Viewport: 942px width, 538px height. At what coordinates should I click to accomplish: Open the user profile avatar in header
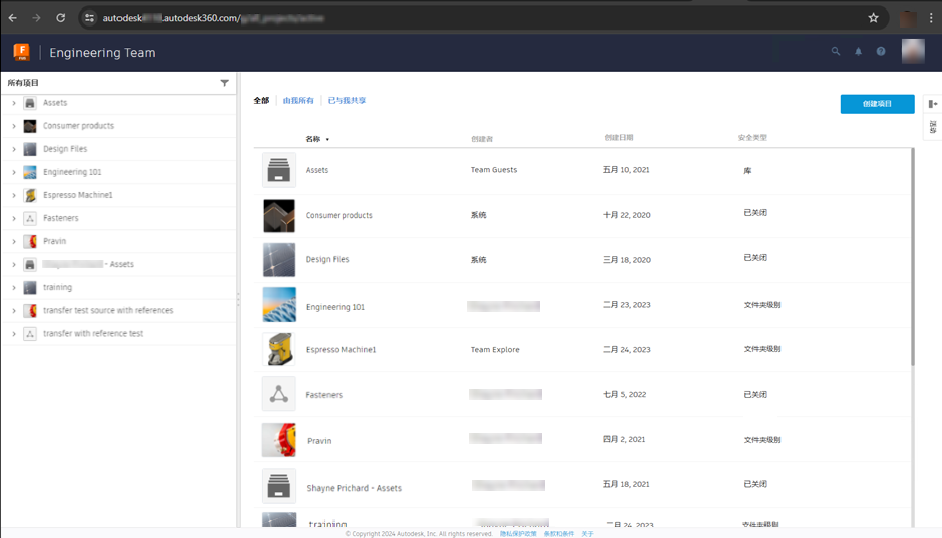pos(913,52)
